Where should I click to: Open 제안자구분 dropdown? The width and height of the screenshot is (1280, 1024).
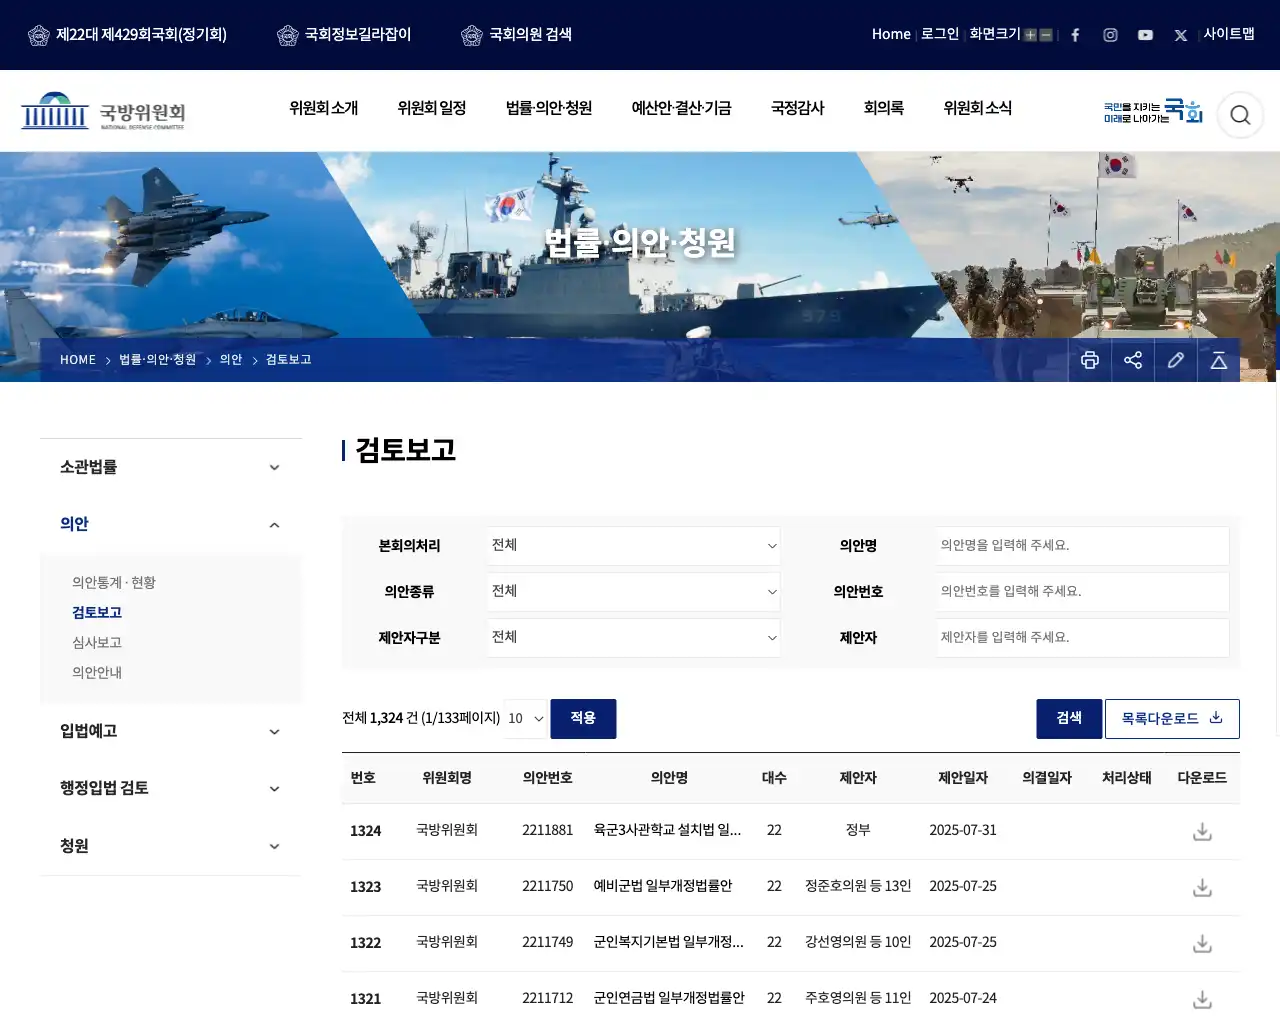point(634,638)
